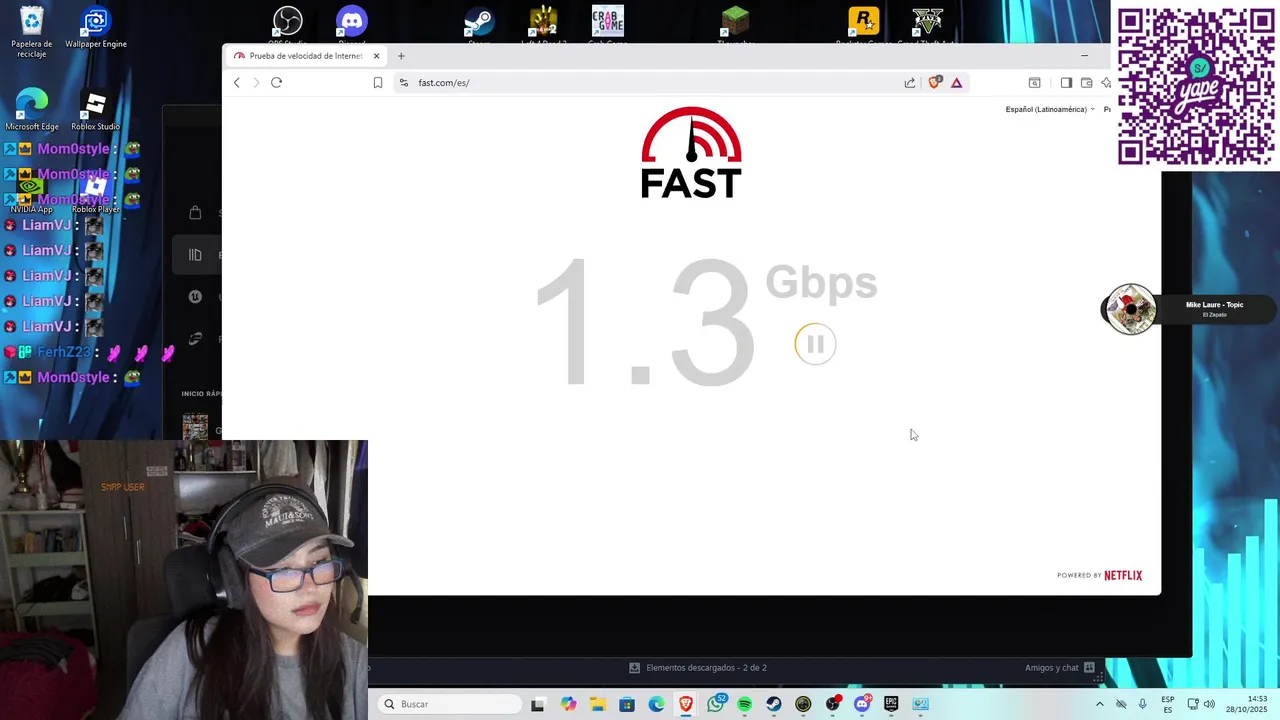This screenshot has height=720, width=1280.
Task: Open Brave Rewards triangle icon
Action: click(x=957, y=83)
